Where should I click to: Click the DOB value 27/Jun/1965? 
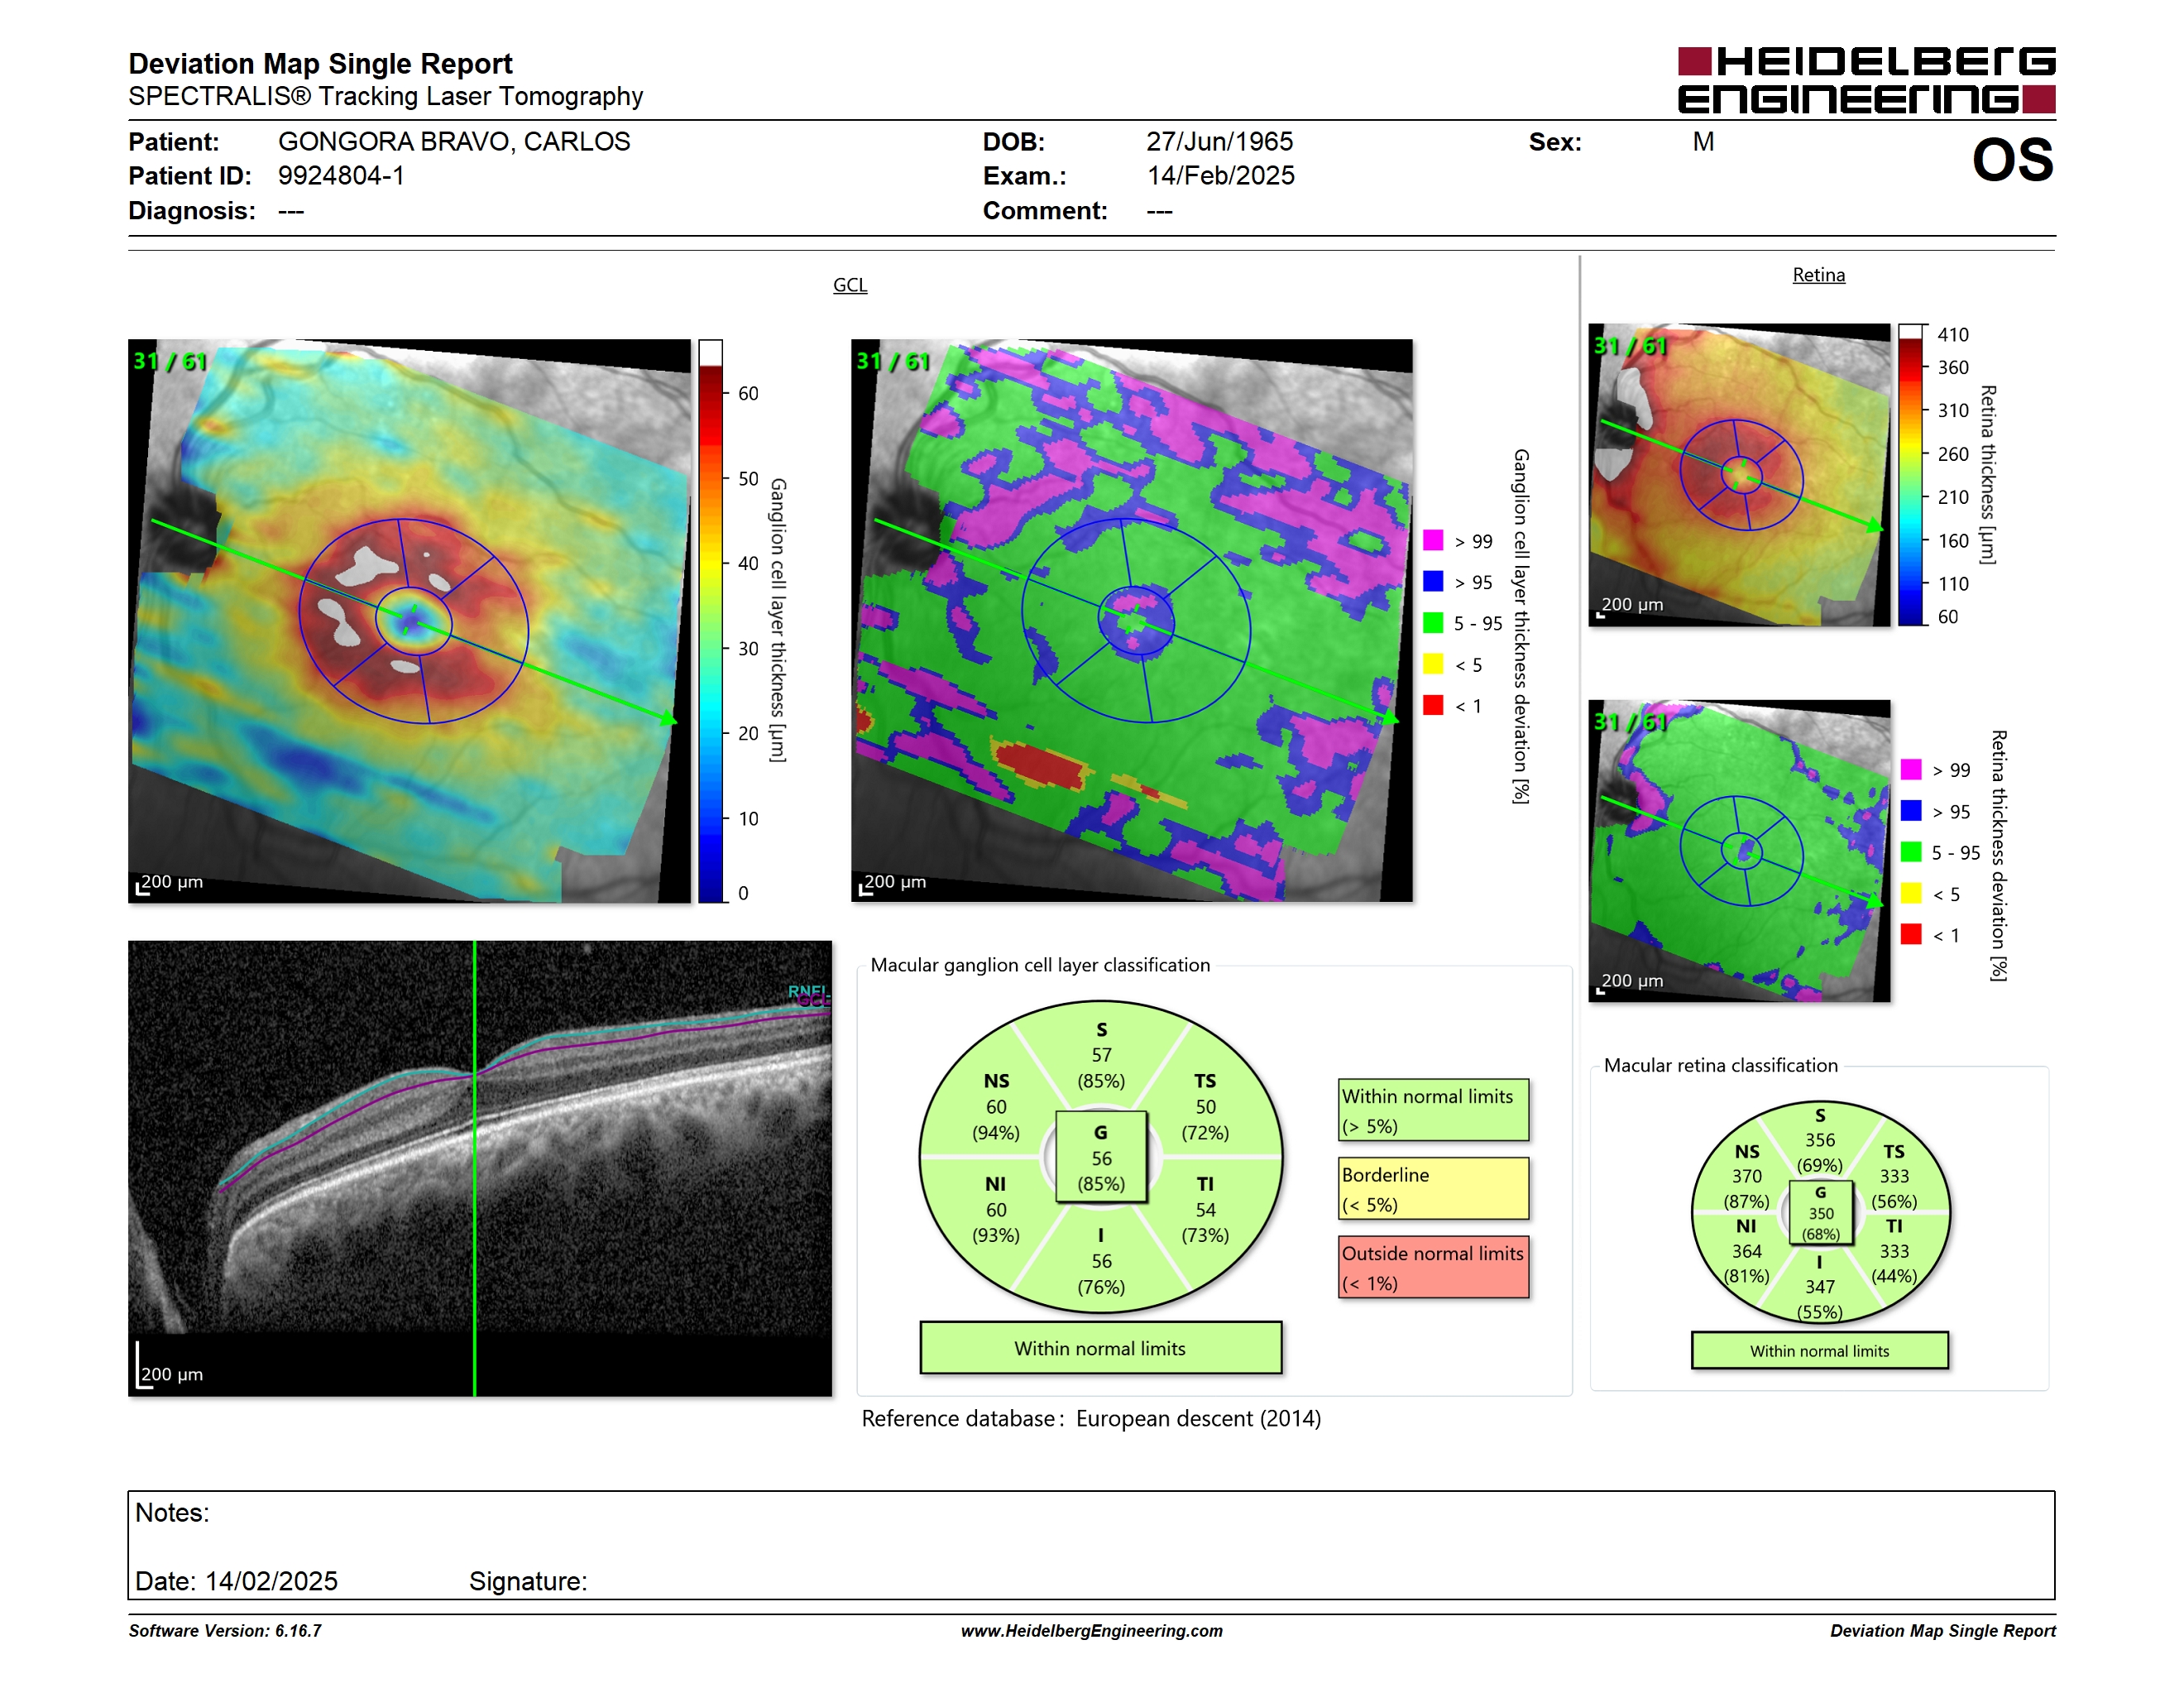pyautogui.click(x=1219, y=142)
